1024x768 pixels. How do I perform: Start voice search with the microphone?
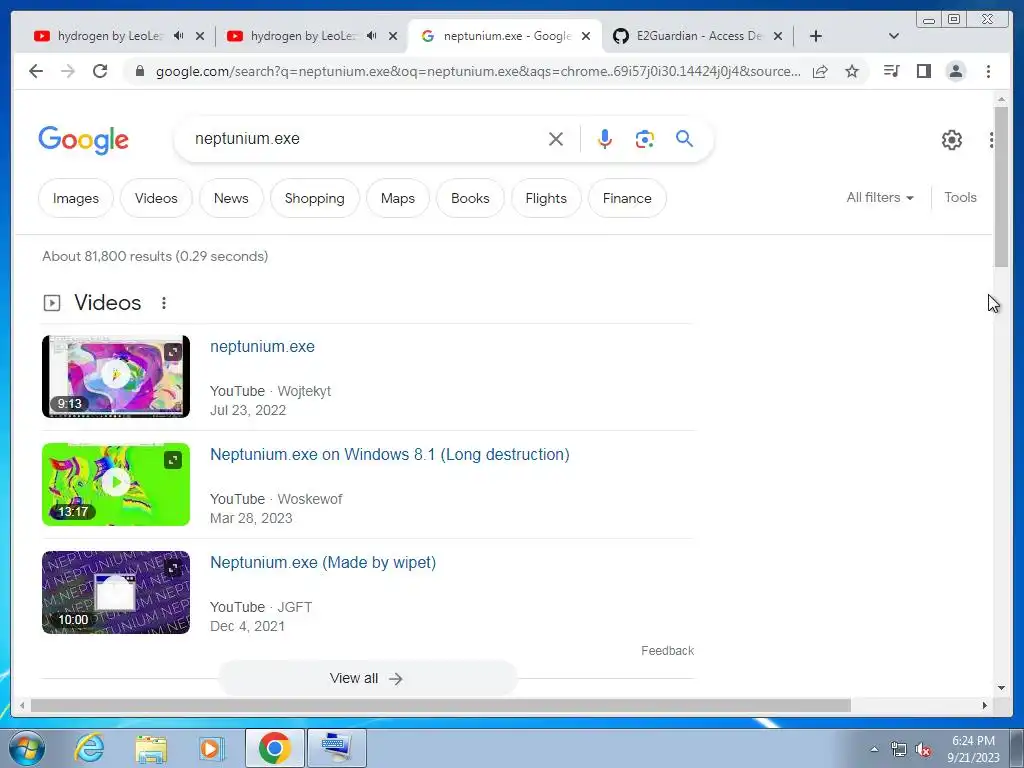[x=605, y=139]
